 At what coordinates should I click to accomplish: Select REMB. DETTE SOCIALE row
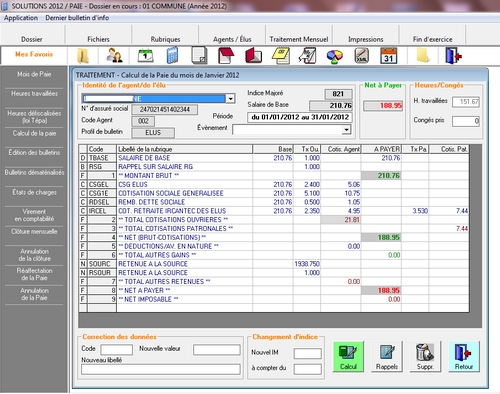coord(274,202)
